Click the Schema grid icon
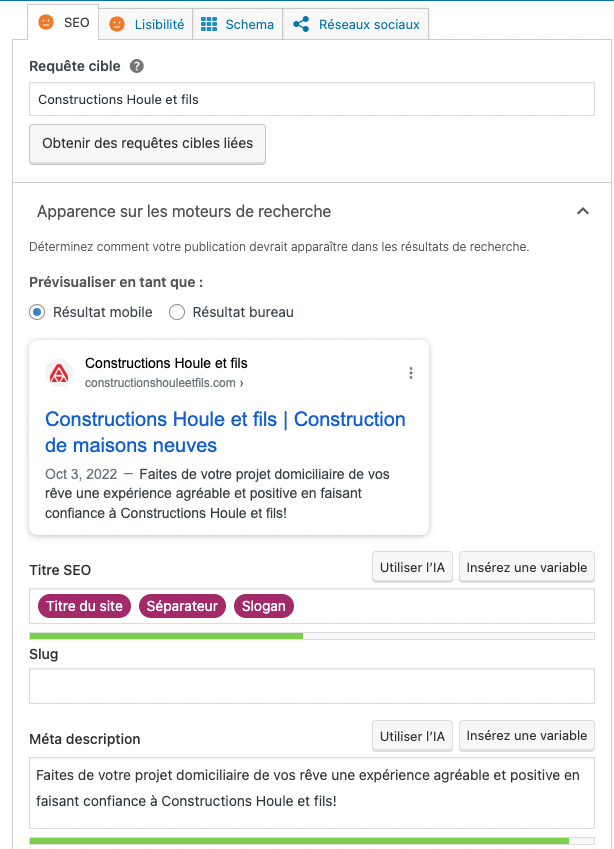Viewport: 614px width, 849px height. click(x=208, y=24)
